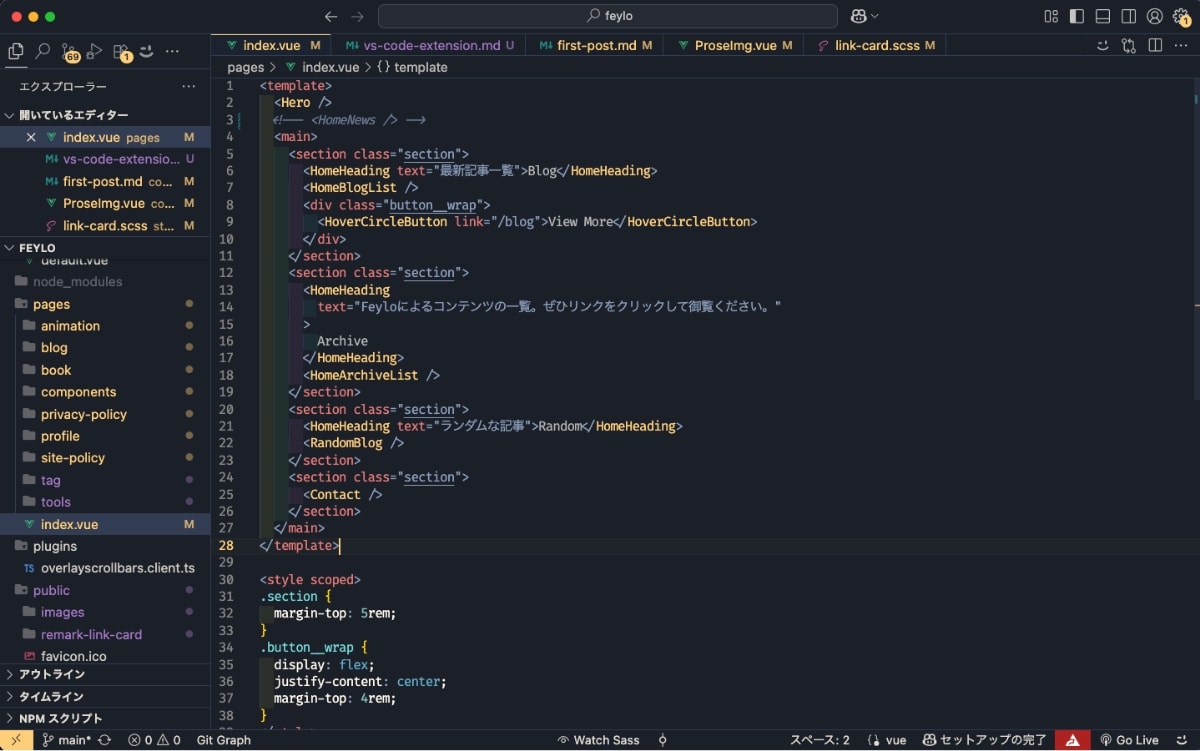Select the index.vue editor tab
This screenshot has width=1200, height=751.
271,45
